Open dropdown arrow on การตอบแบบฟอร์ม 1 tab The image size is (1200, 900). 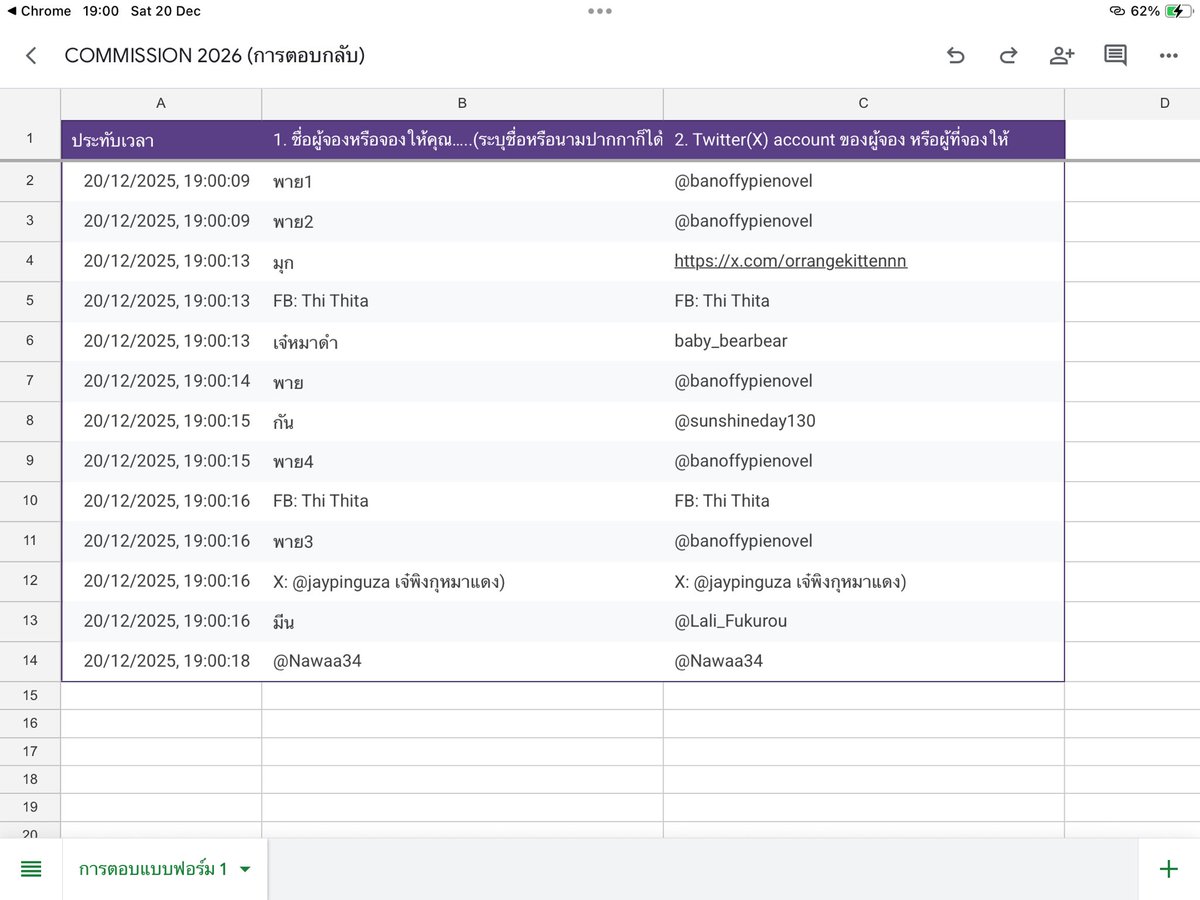245,869
